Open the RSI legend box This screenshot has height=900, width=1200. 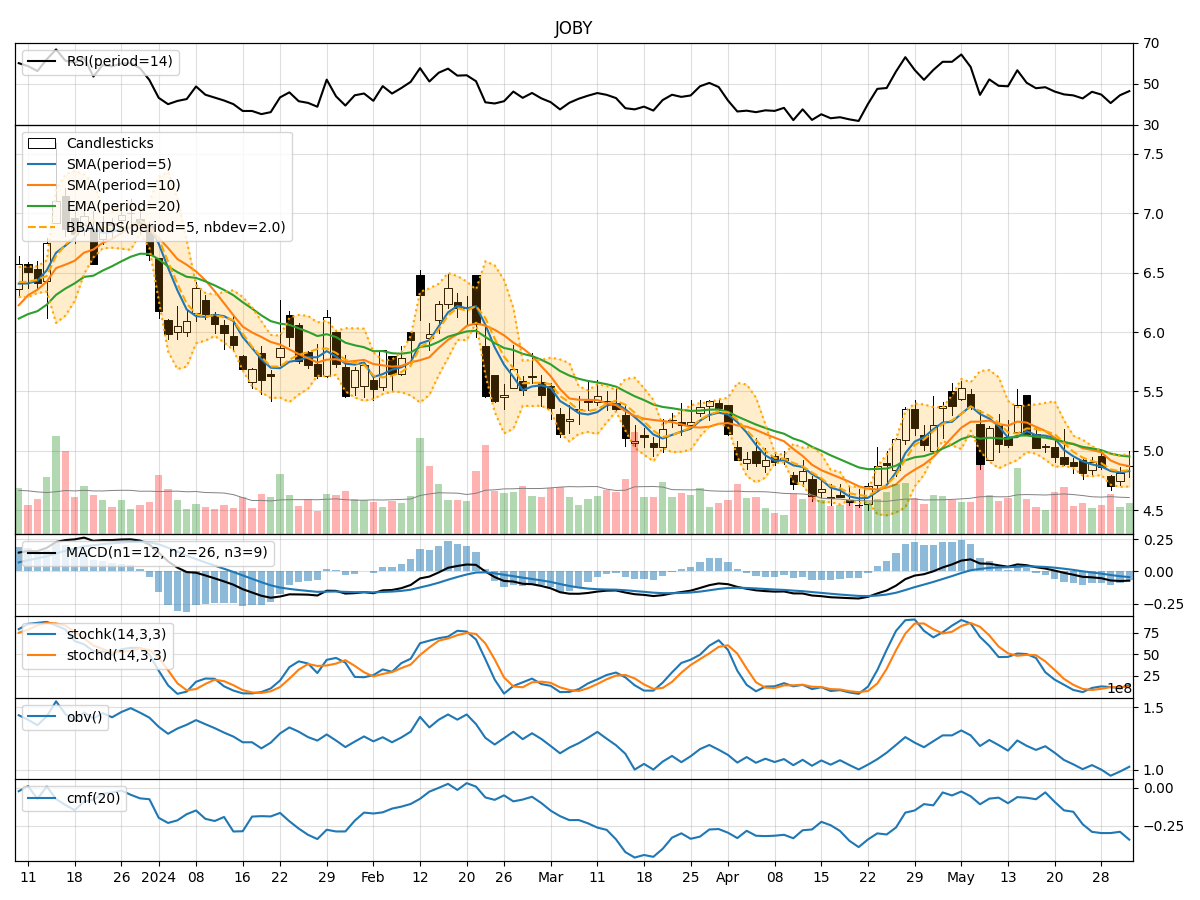(98, 61)
